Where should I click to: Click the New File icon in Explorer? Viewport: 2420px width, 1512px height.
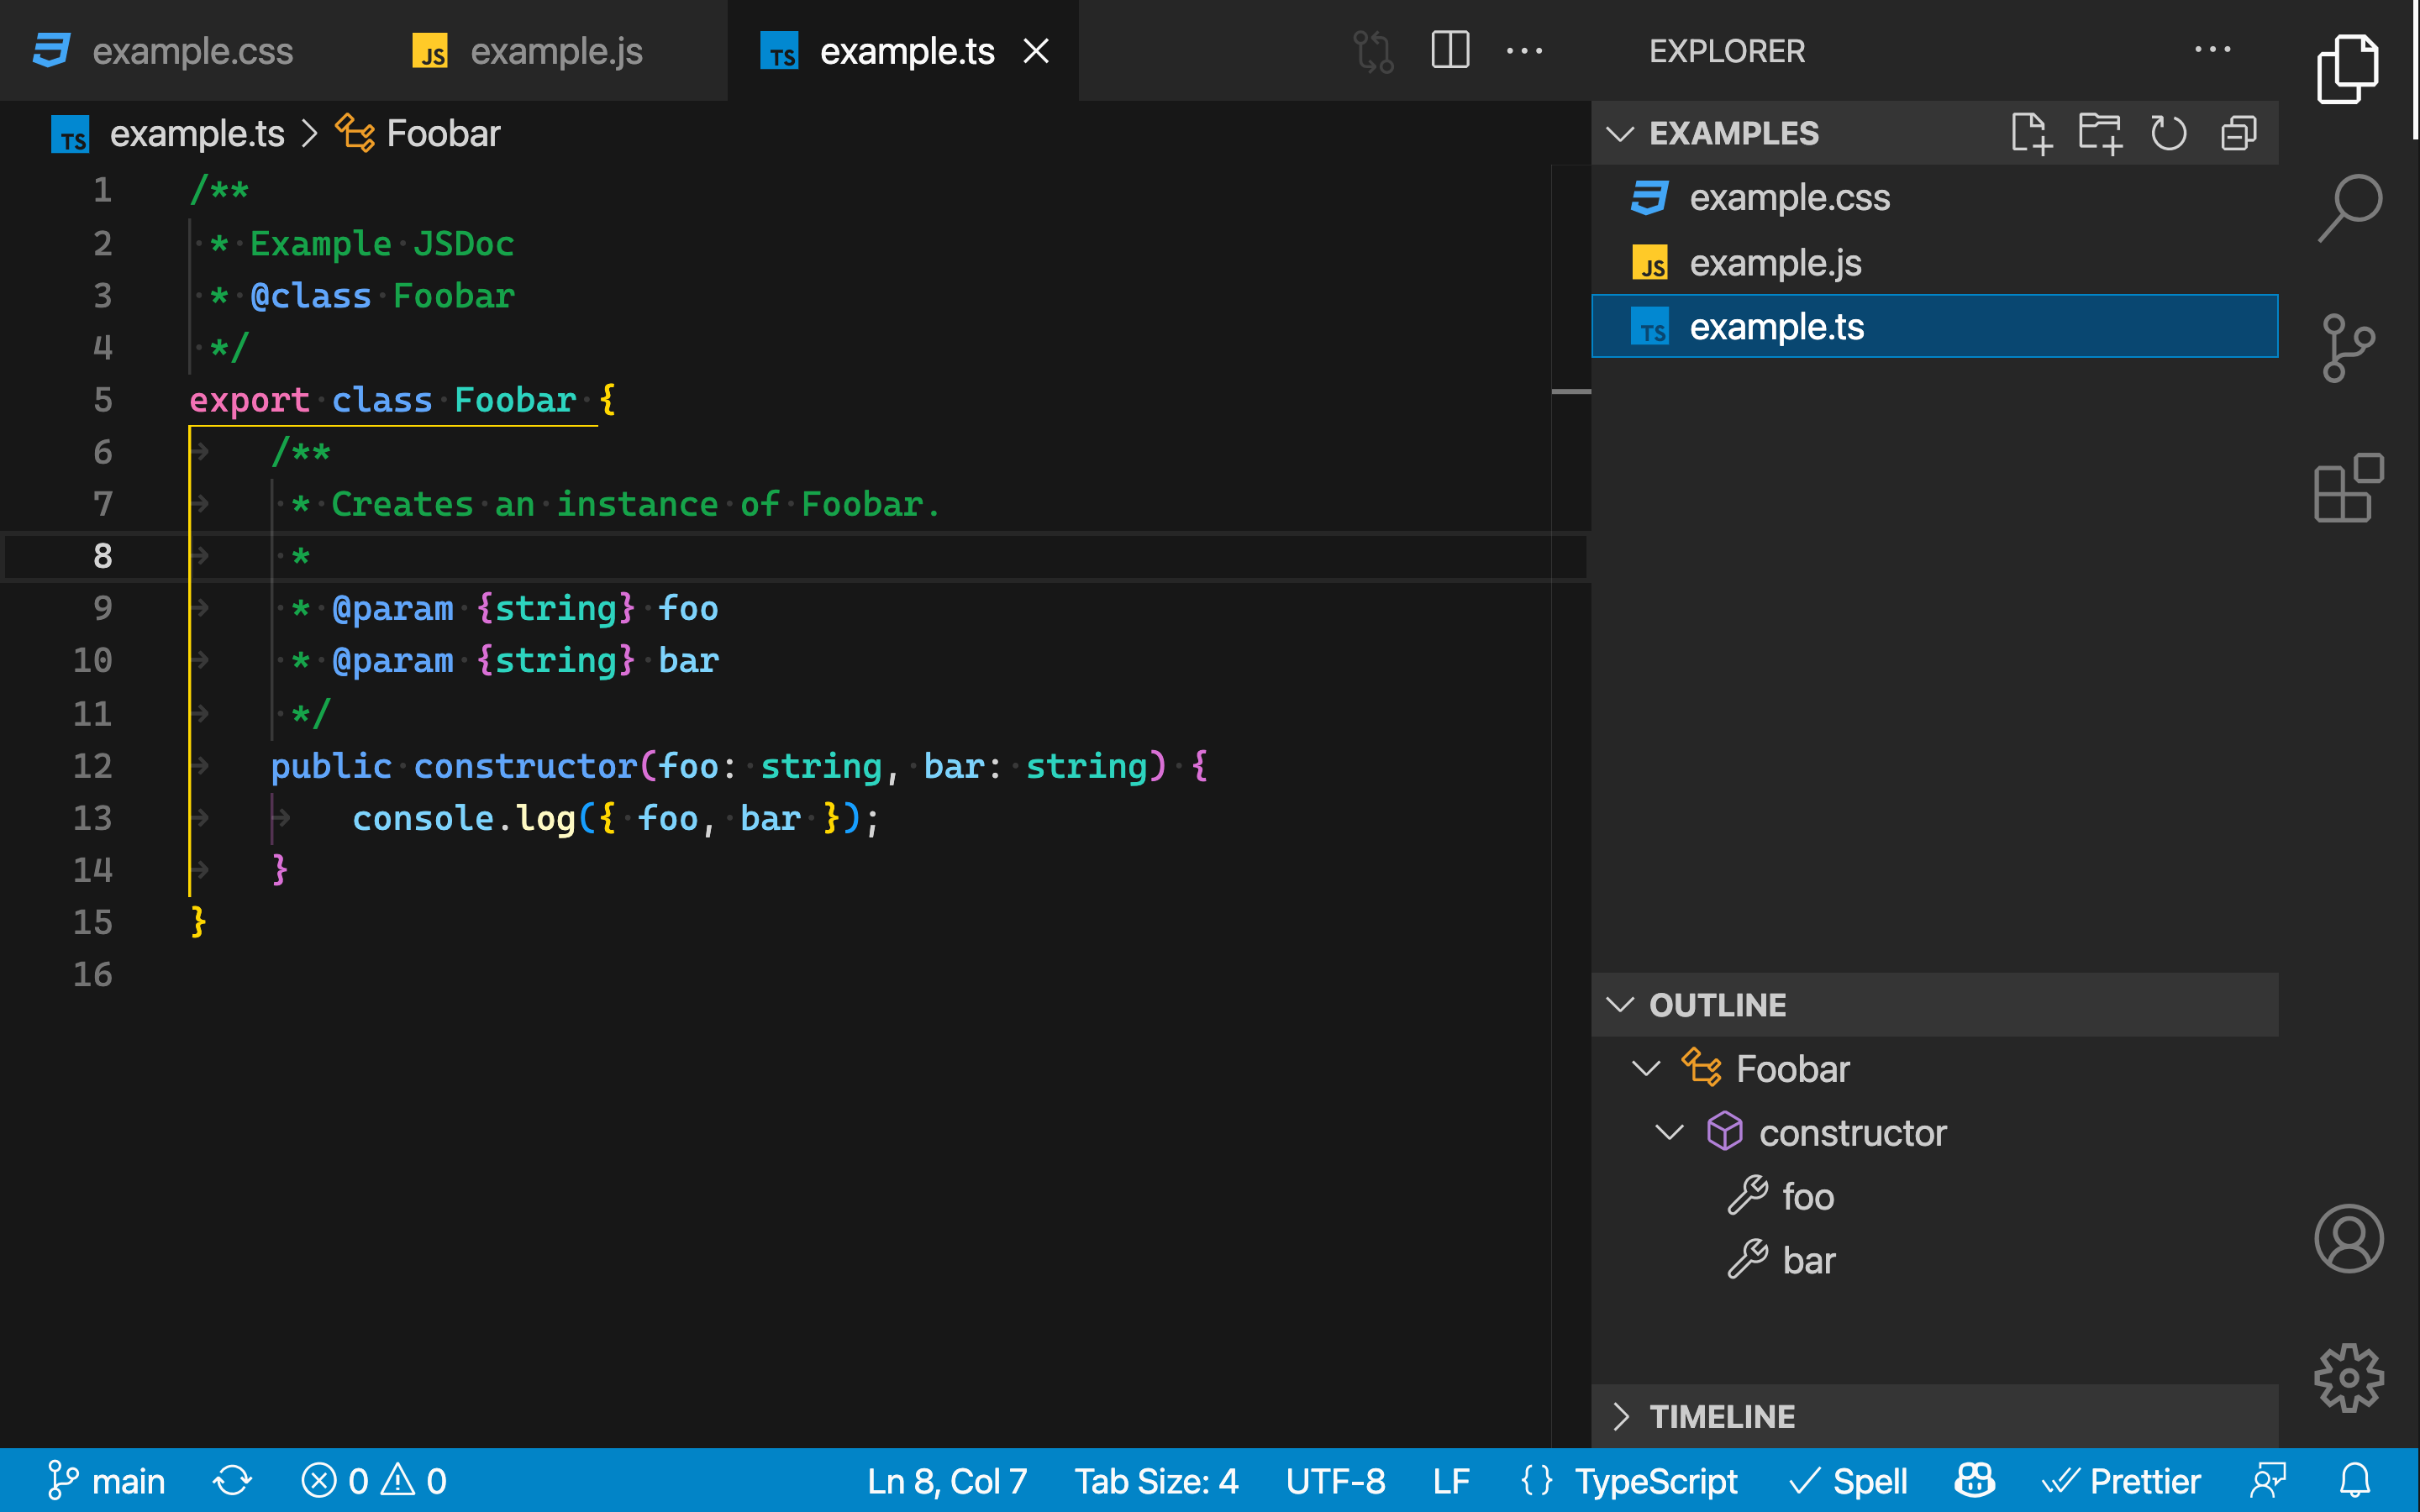click(x=2030, y=133)
